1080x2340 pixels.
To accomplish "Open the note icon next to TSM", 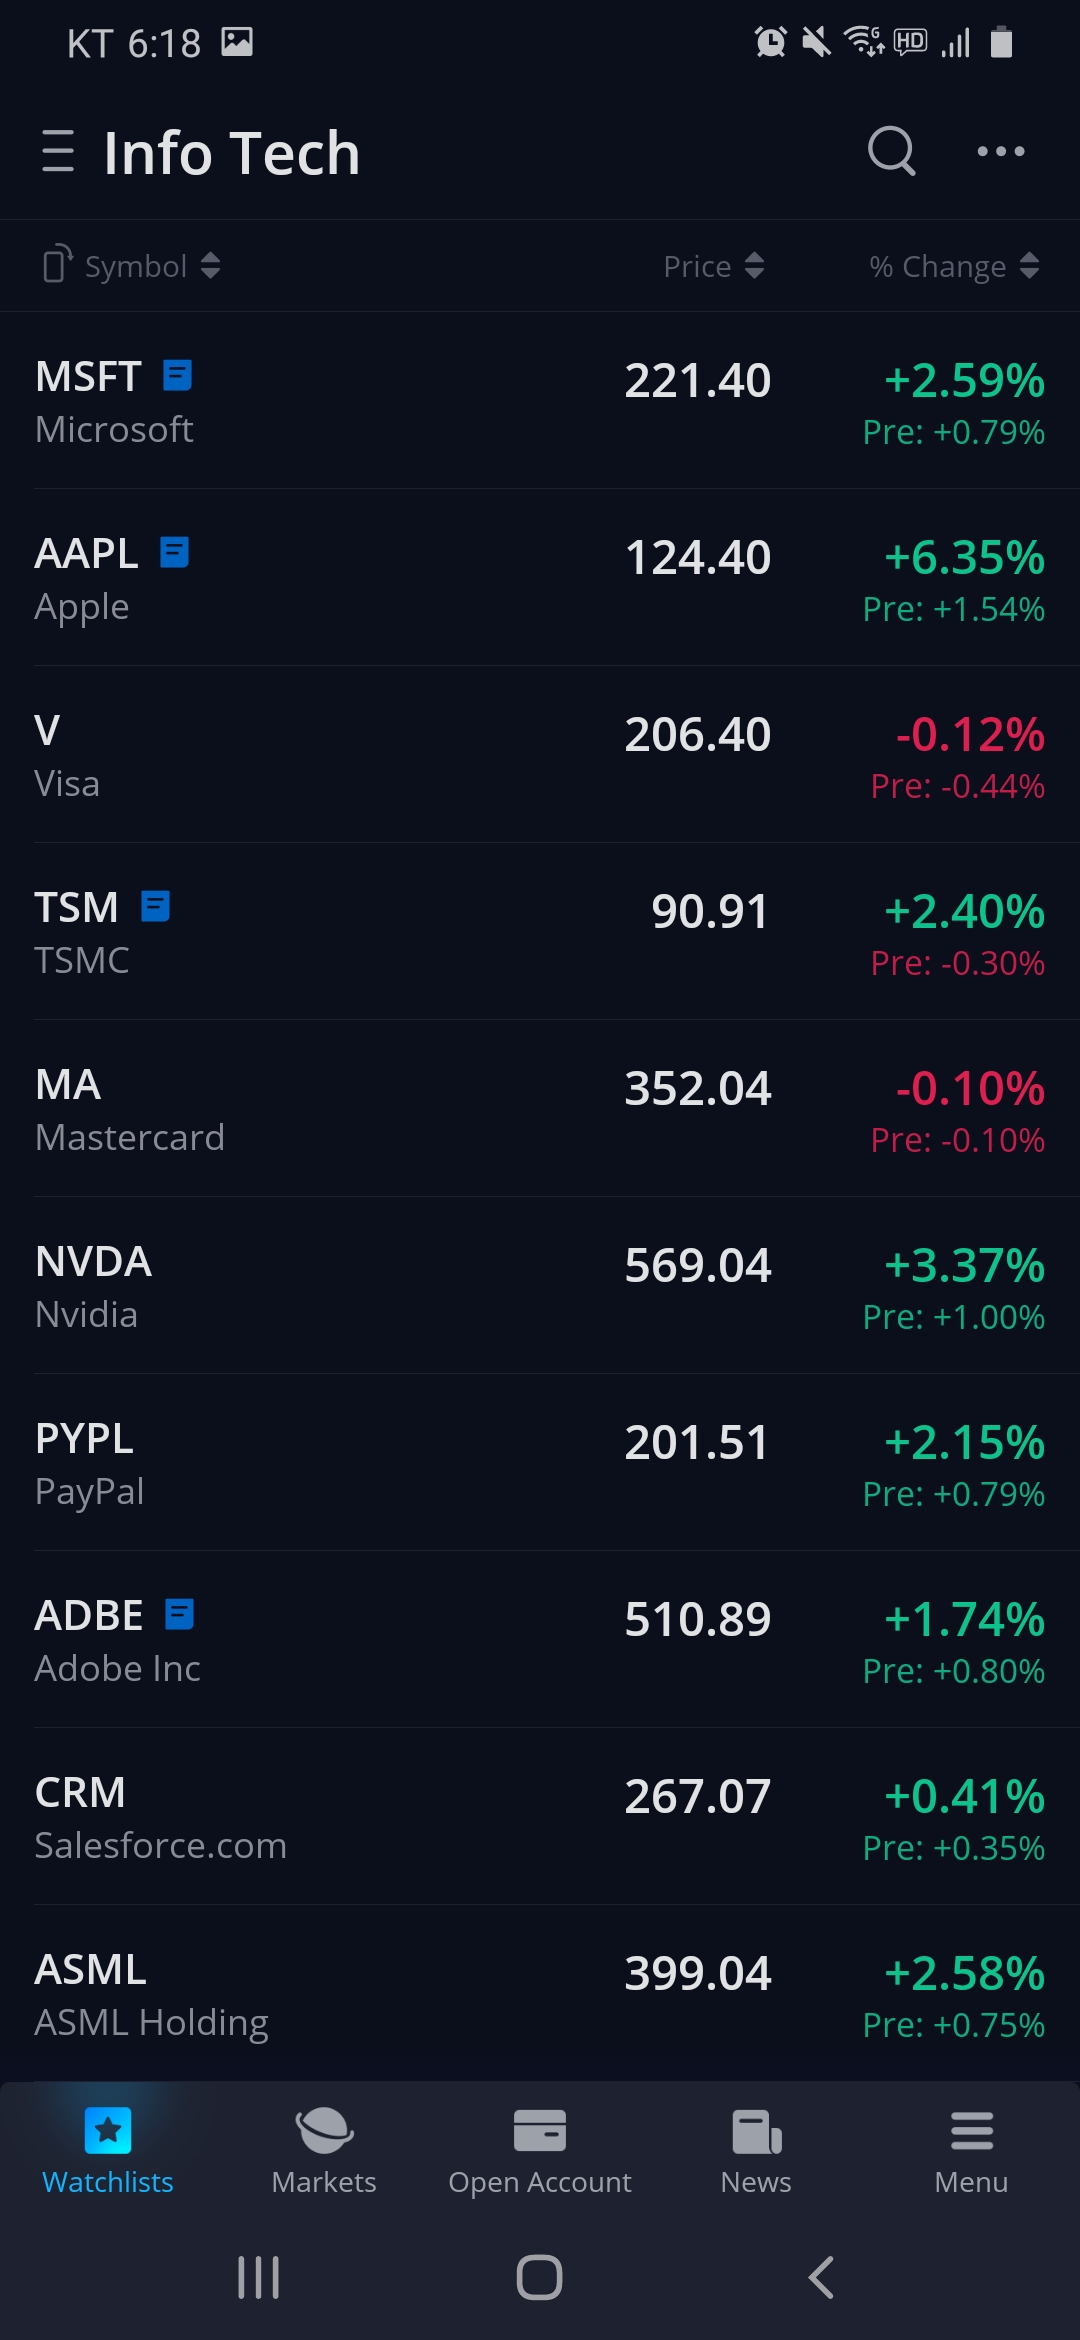I will (x=155, y=906).
